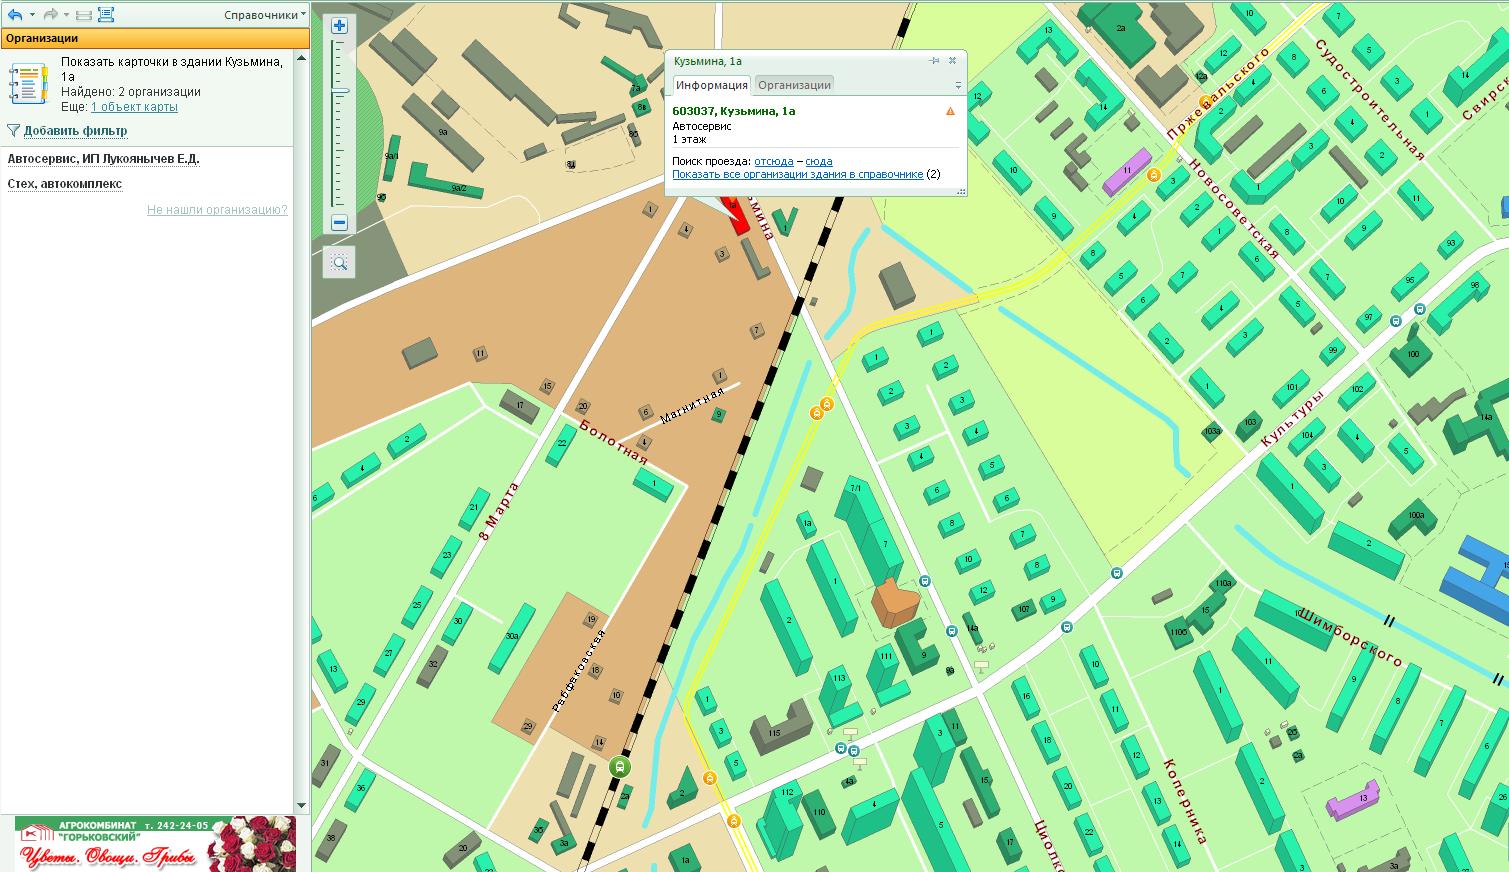Image resolution: width=1509 pixels, height=872 pixels.
Task: Switch to the Информация tab
Action: (x=711, y=85)
